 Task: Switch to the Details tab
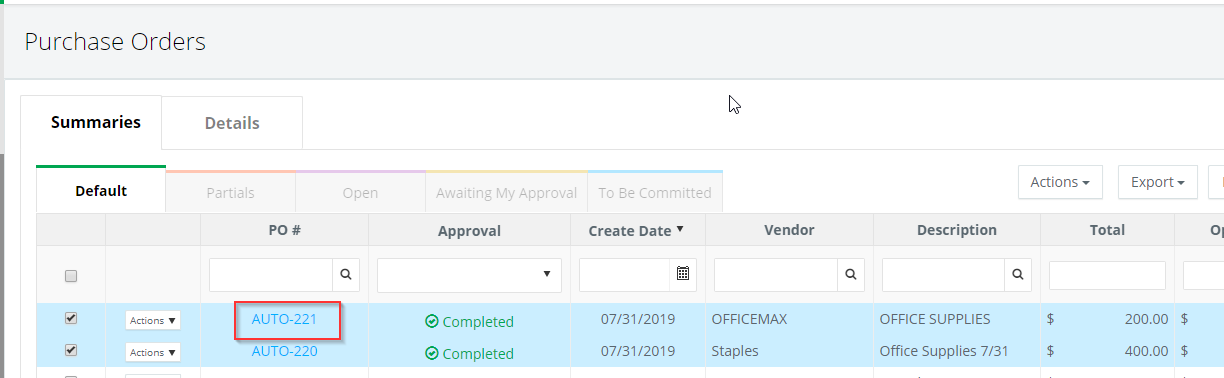click(232, 123)
